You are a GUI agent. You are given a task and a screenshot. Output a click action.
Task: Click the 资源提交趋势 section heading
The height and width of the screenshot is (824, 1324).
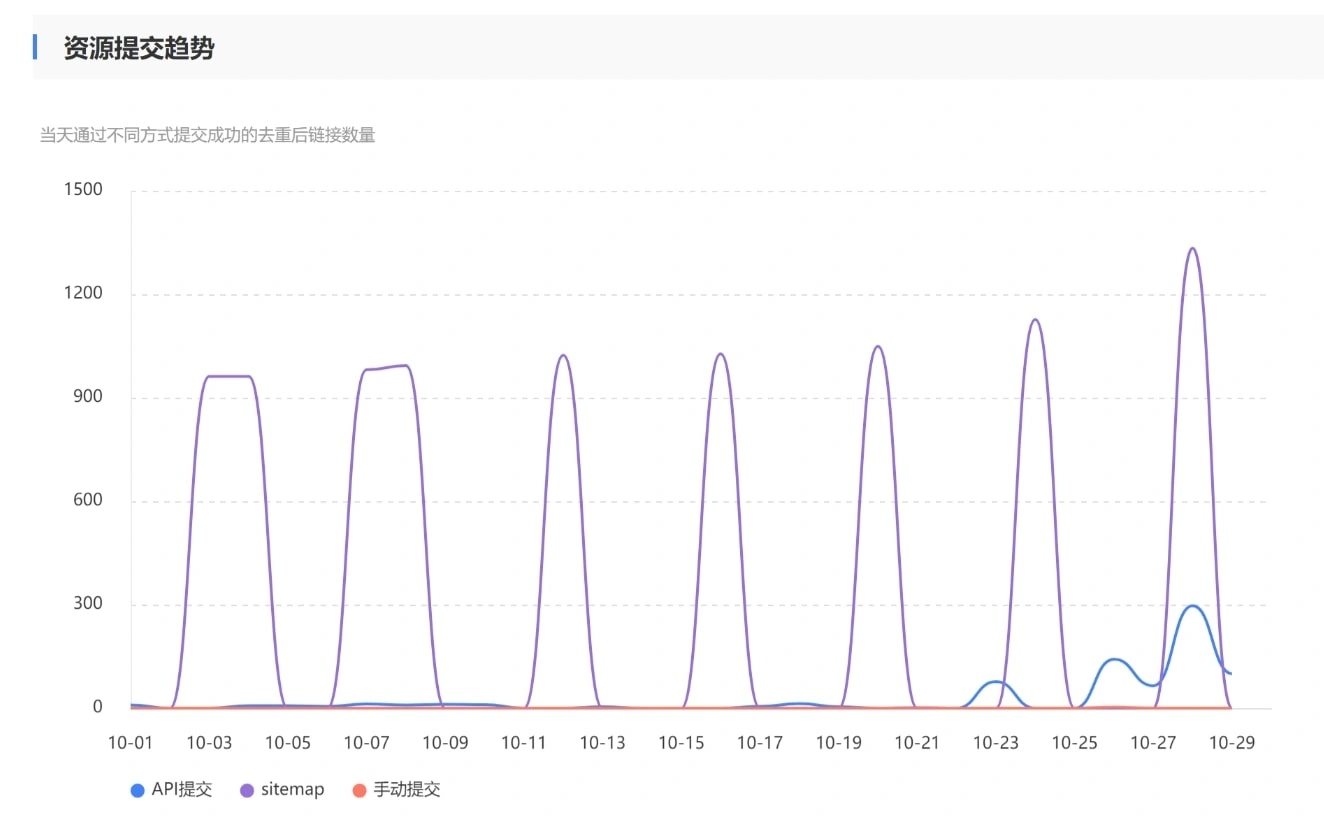coord(139,48)
